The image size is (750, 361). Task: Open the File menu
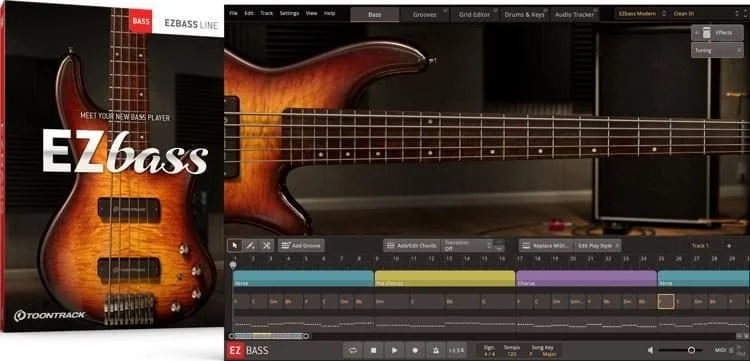click(233, 13)
